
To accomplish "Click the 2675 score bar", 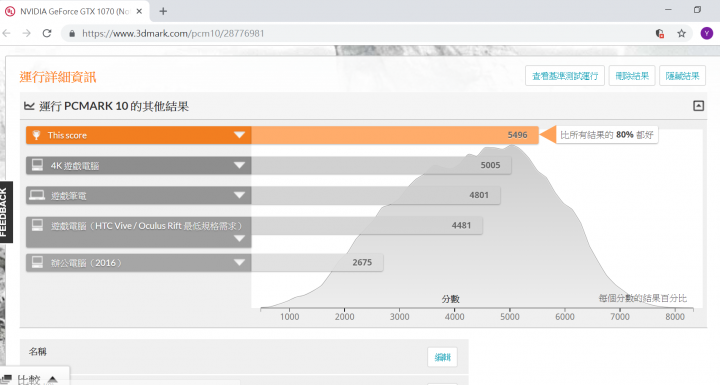I will (x=317, y=262).
